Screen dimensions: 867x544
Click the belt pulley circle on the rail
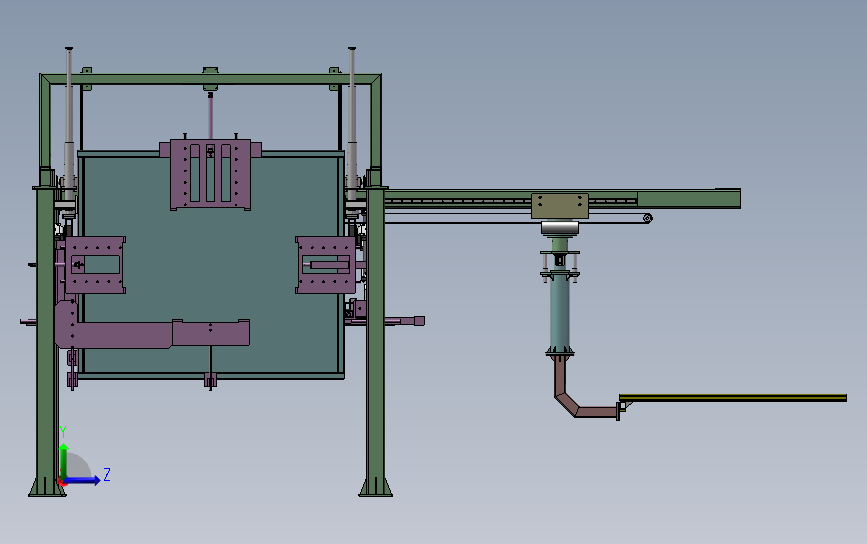click(647, 218)
